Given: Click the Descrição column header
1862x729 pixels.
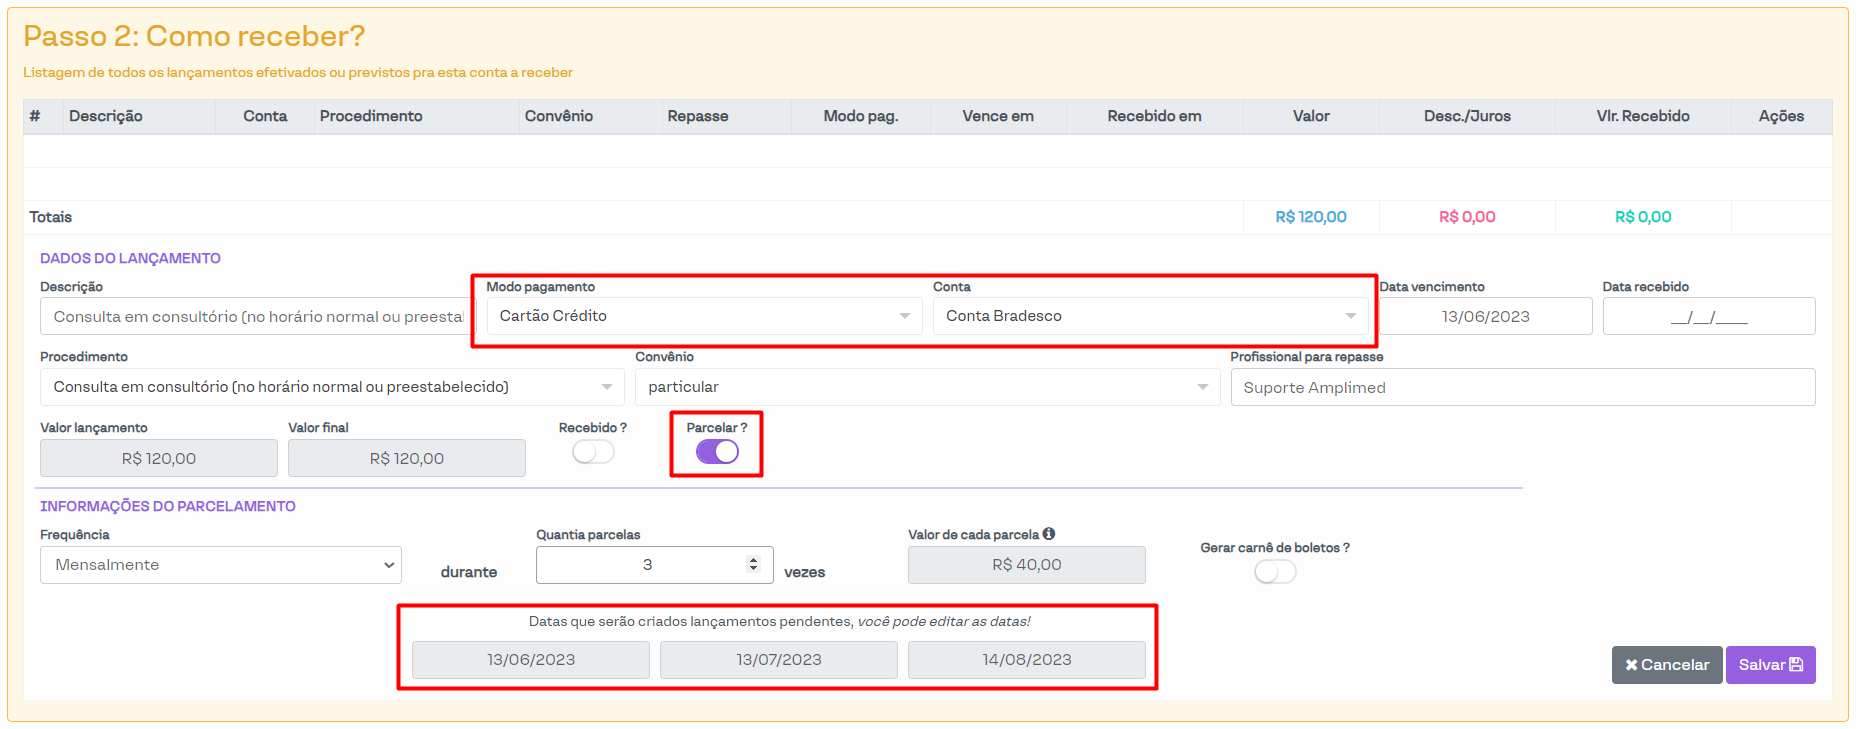Looking at the screenshot, I should tap(106, 116).
